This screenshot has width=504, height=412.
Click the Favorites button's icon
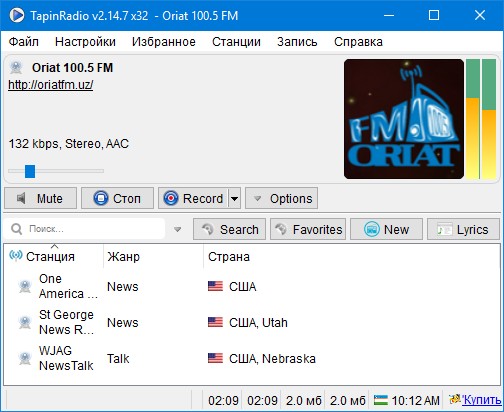coord(281,229)
